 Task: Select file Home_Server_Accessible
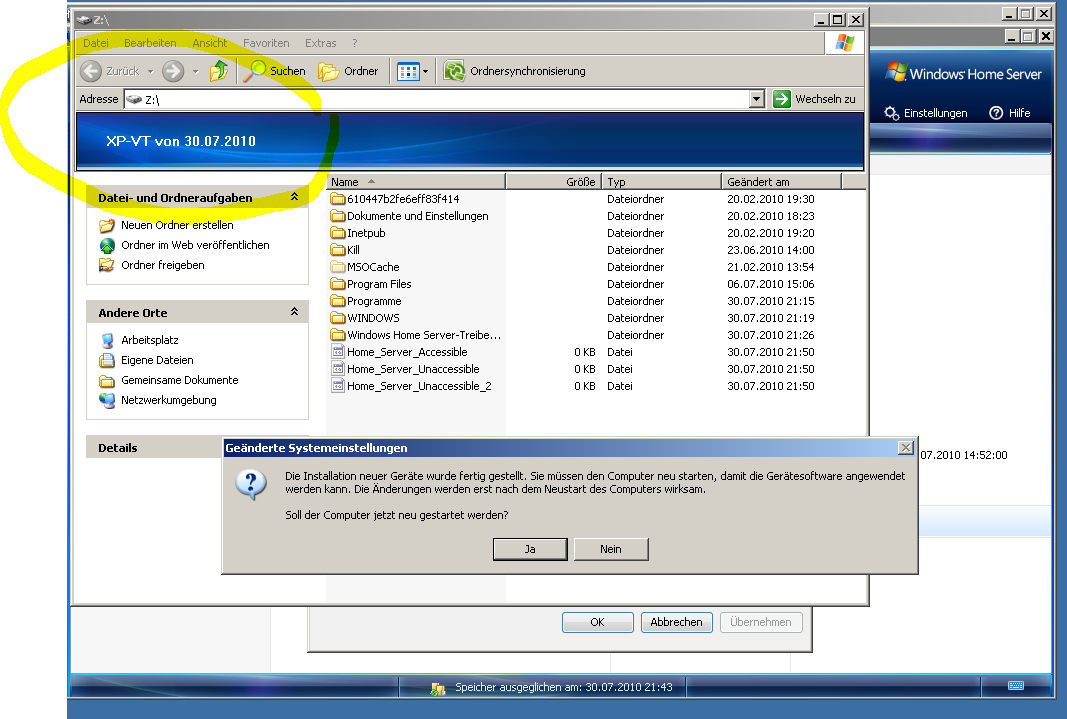(x=399, y=352)
